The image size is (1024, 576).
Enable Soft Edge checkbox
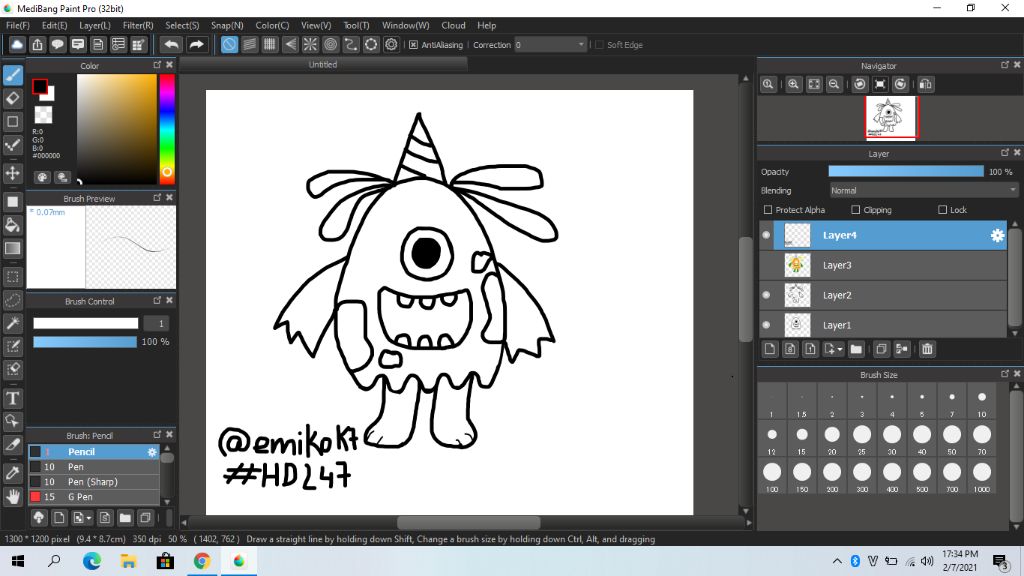(x=600, y=45)
